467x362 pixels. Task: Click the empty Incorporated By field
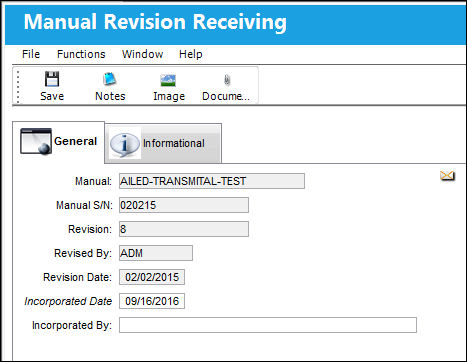click(x=268, y=325)
